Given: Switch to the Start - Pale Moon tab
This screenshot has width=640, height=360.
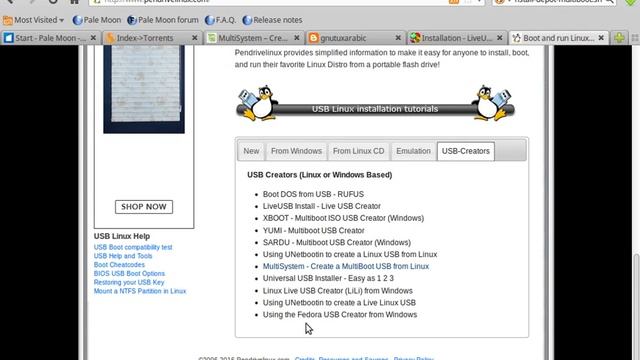Looking at the screenshot, I should pos(50,38).
